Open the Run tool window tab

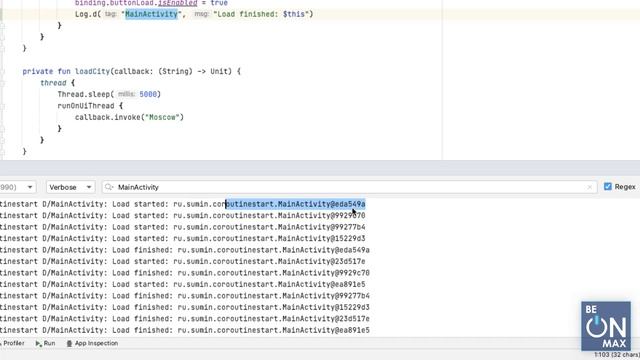(45, 343)
